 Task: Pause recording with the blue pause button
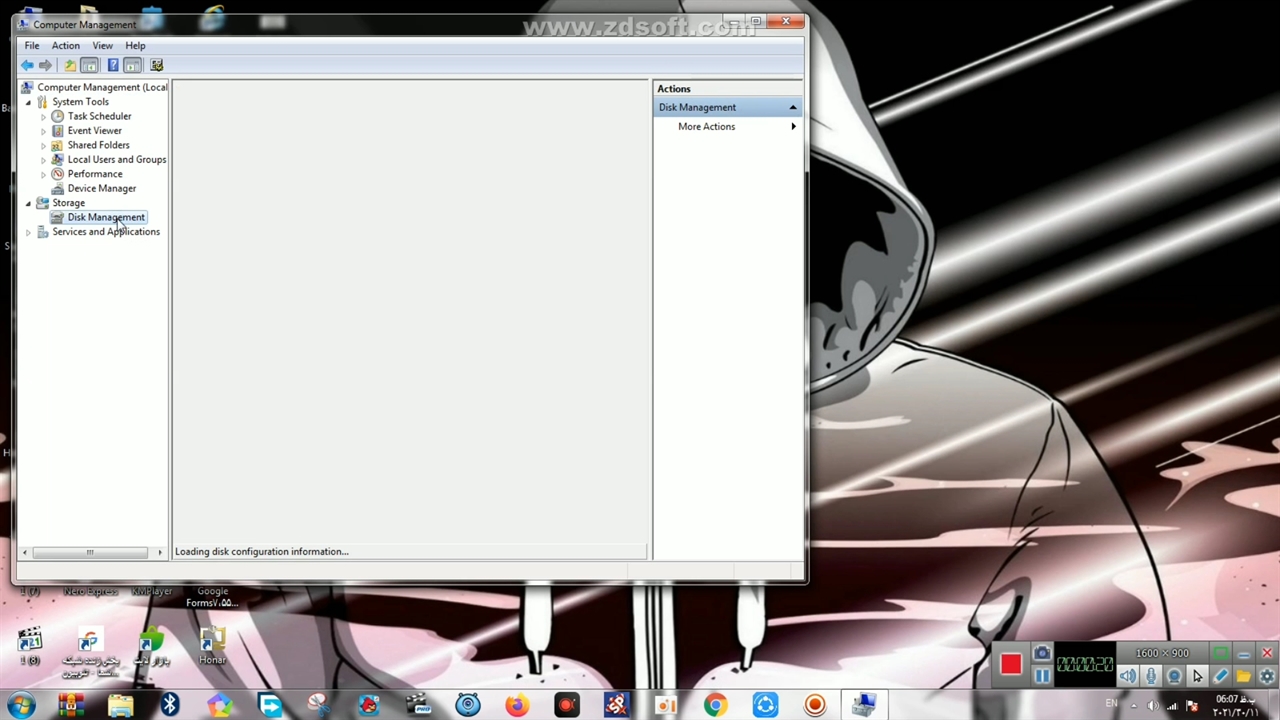pos(1042,677)
